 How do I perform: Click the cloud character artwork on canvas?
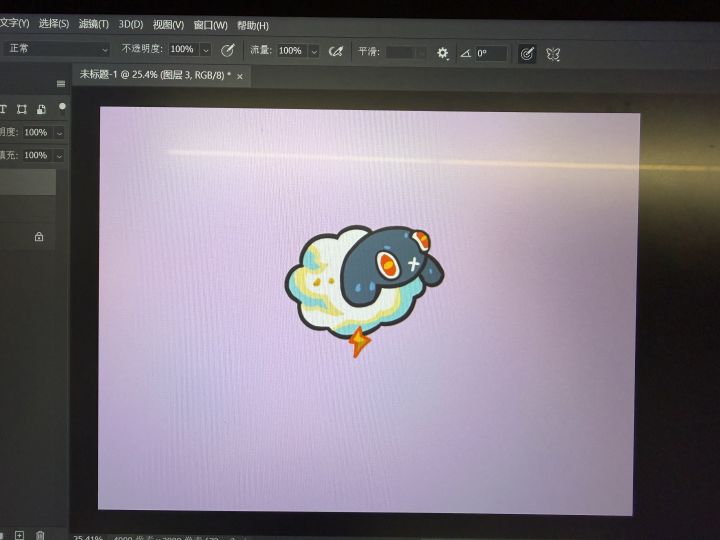(x=364, y=290)
